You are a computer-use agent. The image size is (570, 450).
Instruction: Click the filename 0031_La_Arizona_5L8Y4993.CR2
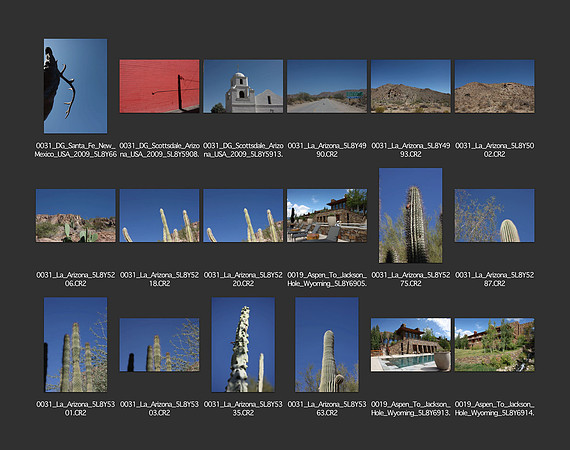click(411, 150)
